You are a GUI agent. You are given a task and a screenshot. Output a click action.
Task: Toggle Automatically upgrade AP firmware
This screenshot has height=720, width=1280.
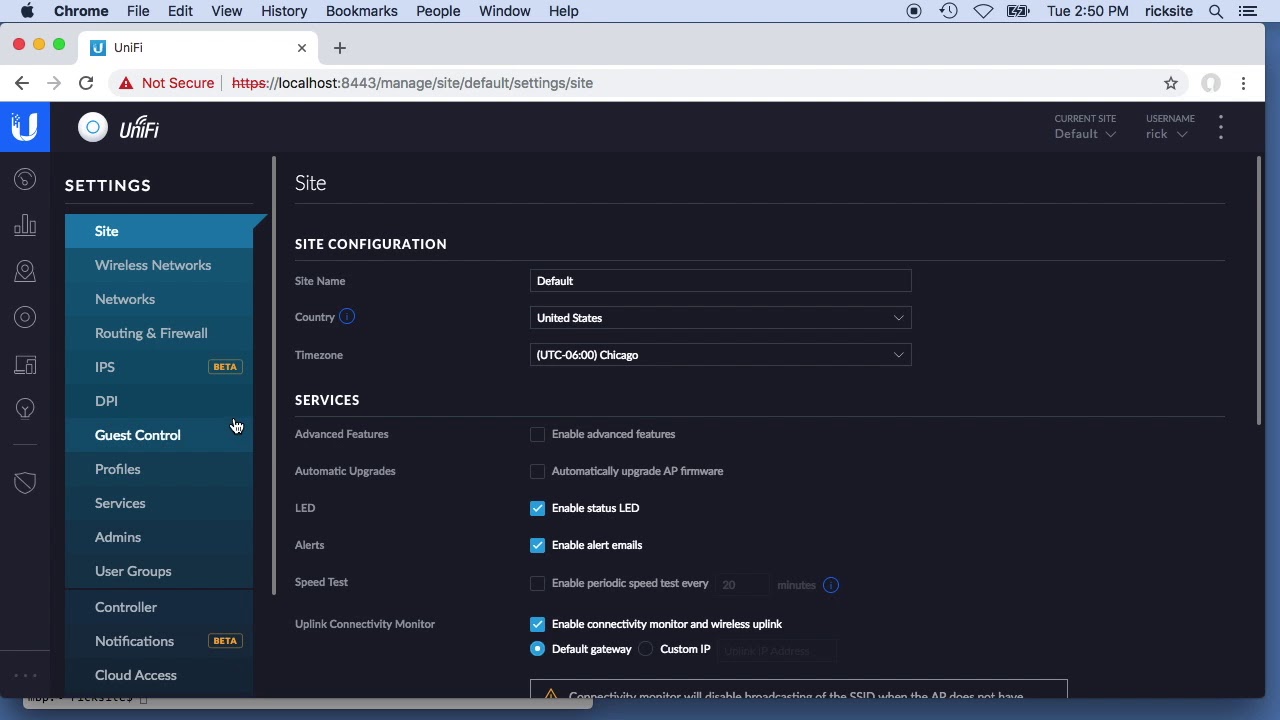(538, 471)
